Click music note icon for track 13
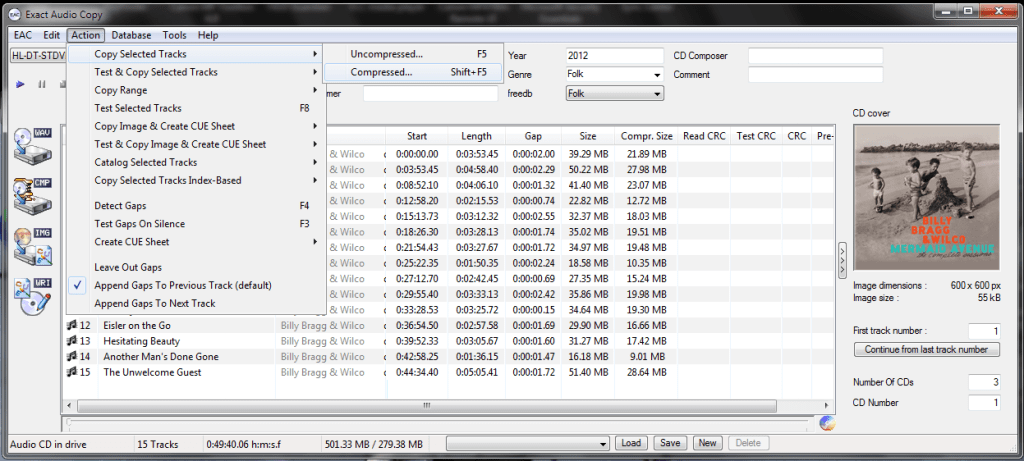This screenshot has height=461, width=1024. point(72,341)
